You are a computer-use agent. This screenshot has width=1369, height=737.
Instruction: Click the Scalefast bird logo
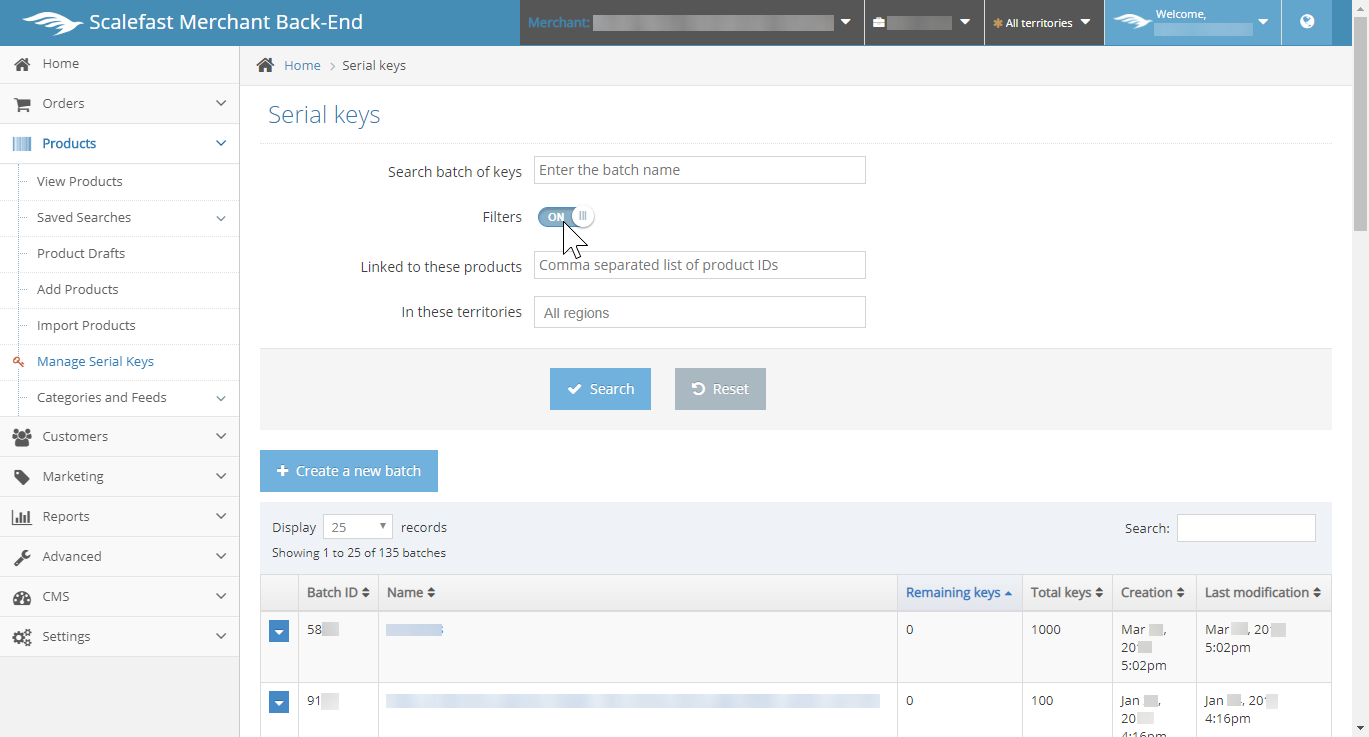pyautogui.click(x=53, y=22)
